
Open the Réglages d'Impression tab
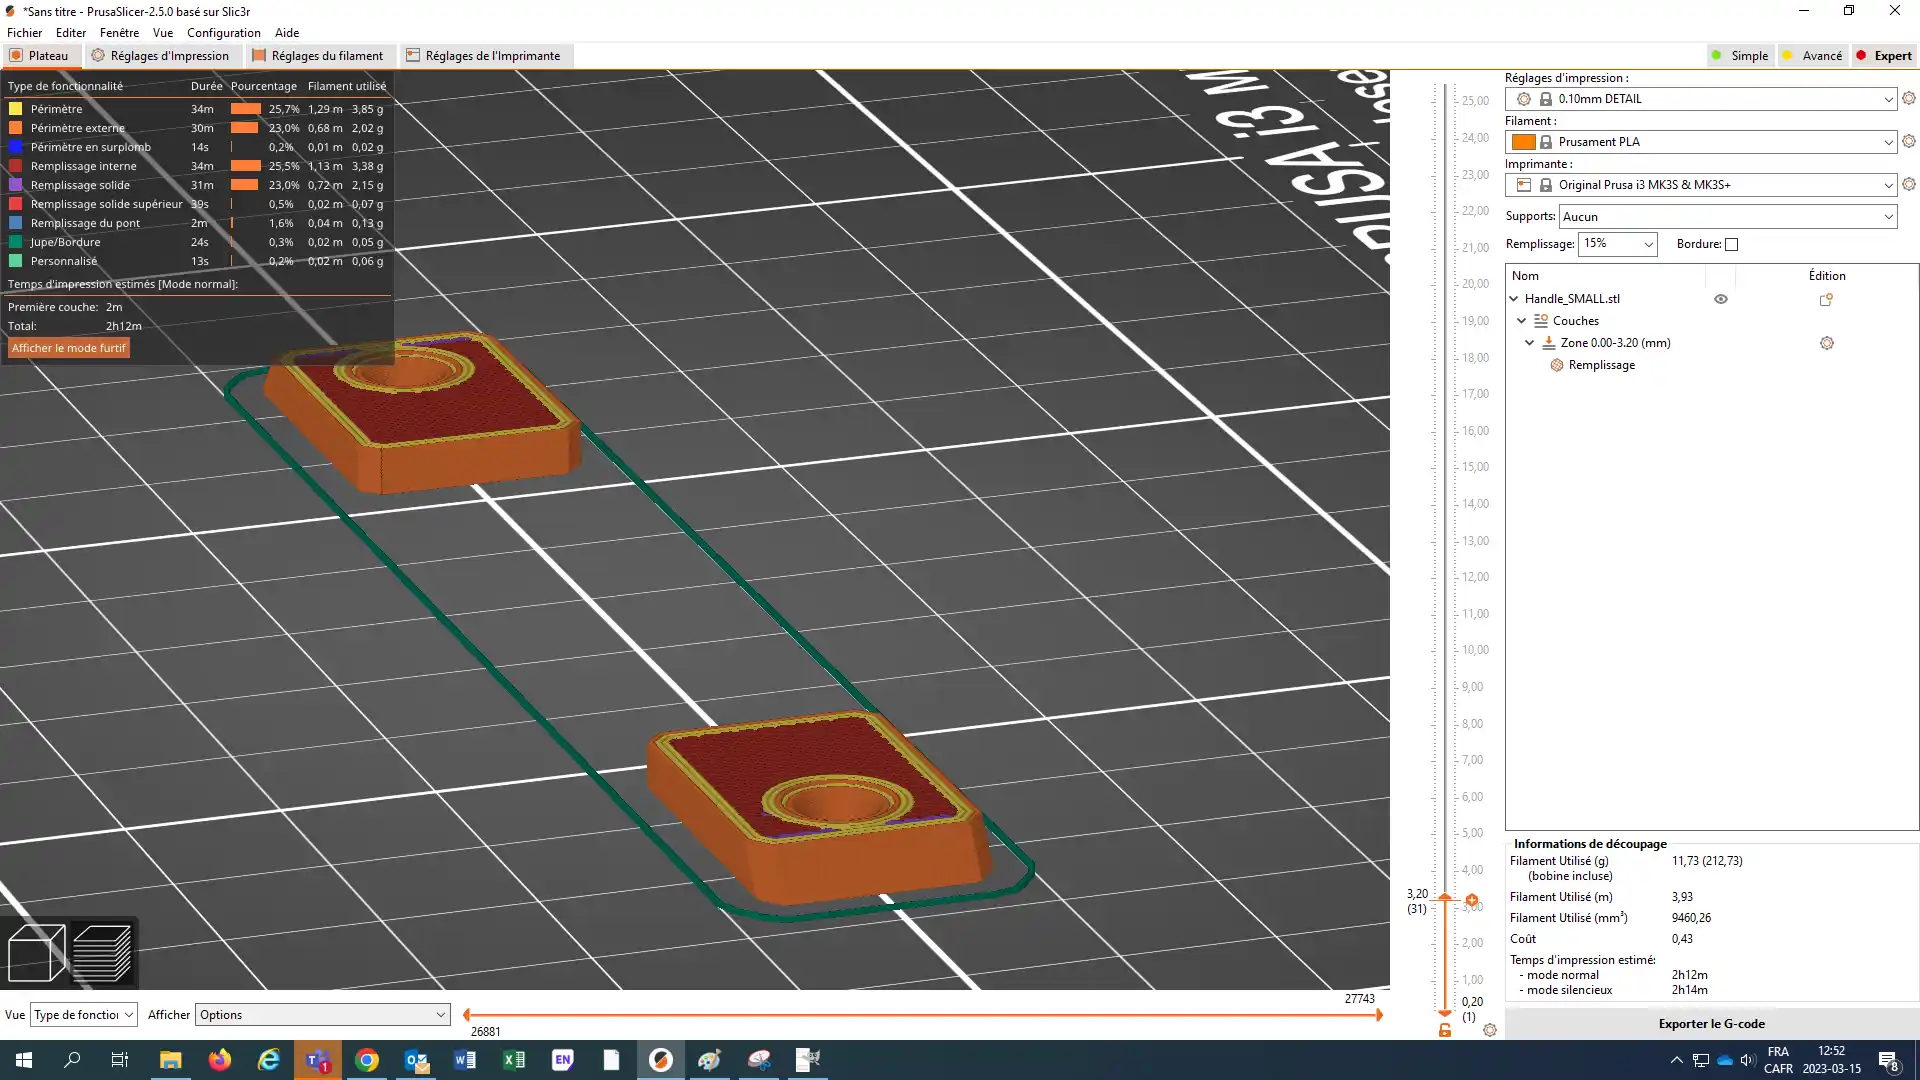click(161, 56)
